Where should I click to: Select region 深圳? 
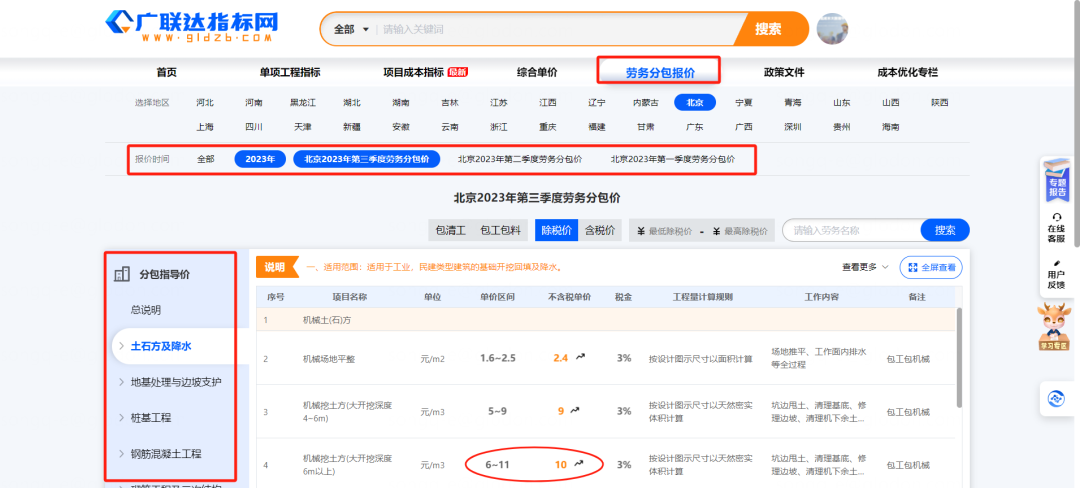[x=793, y=127]
